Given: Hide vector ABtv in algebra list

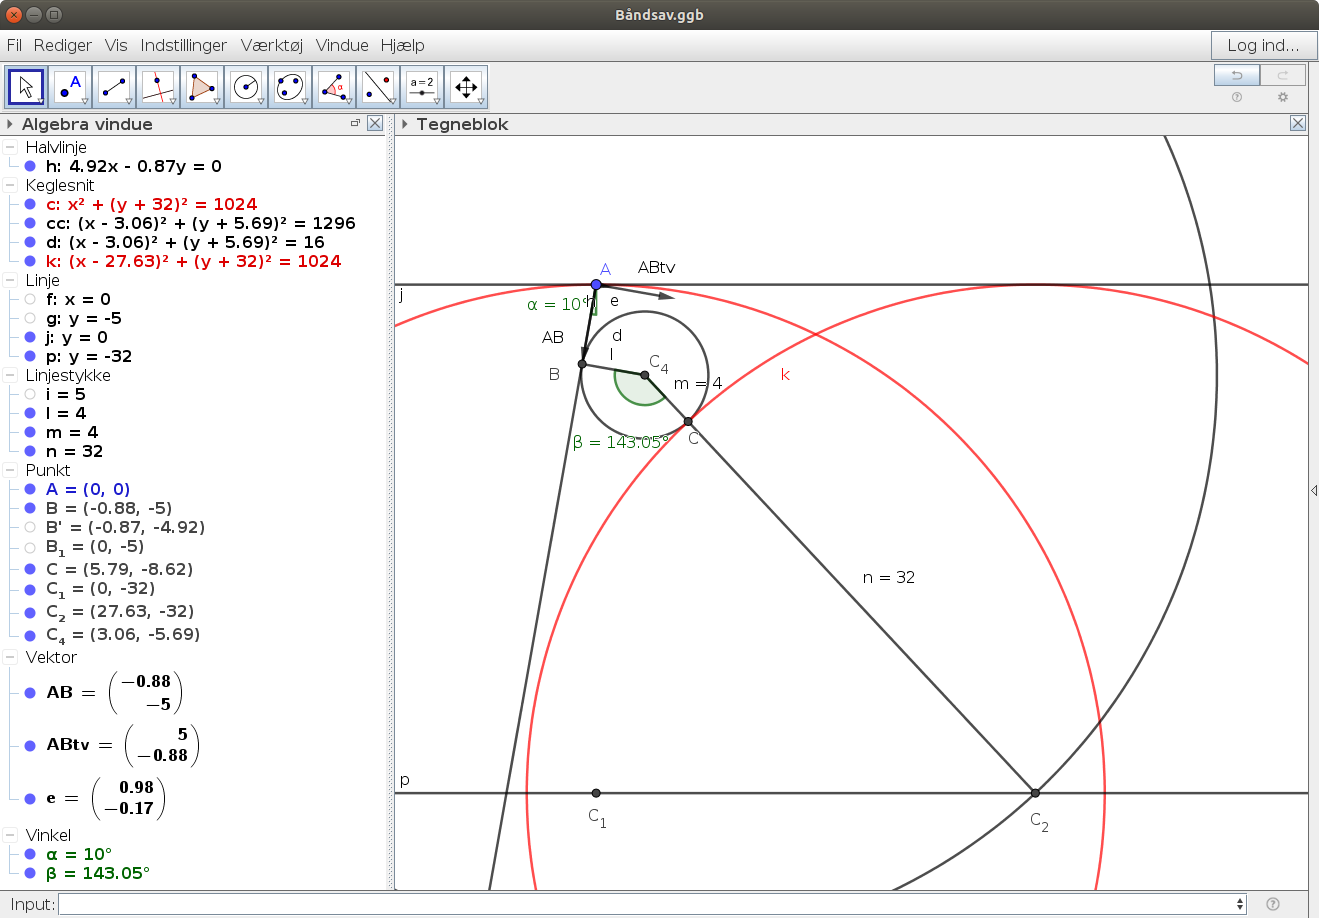Looking at the screenshot, I should (x=30, y=745).
